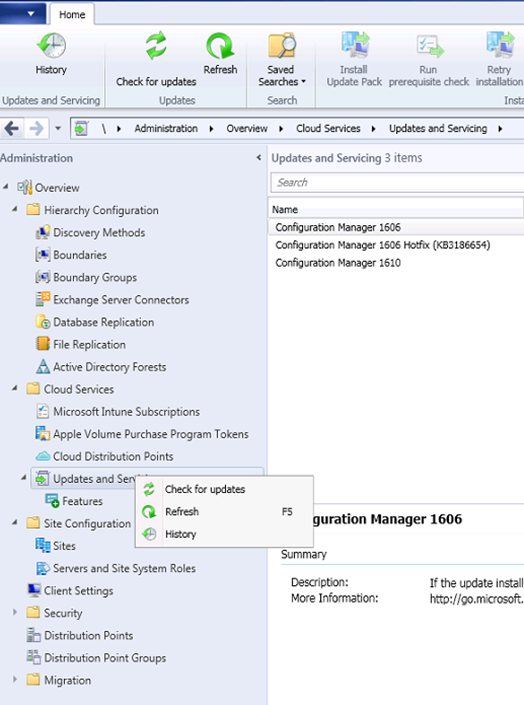This screenshot has height=705, width=524.
Task: Expand the Migration node
Action: (x=15, y=679)
